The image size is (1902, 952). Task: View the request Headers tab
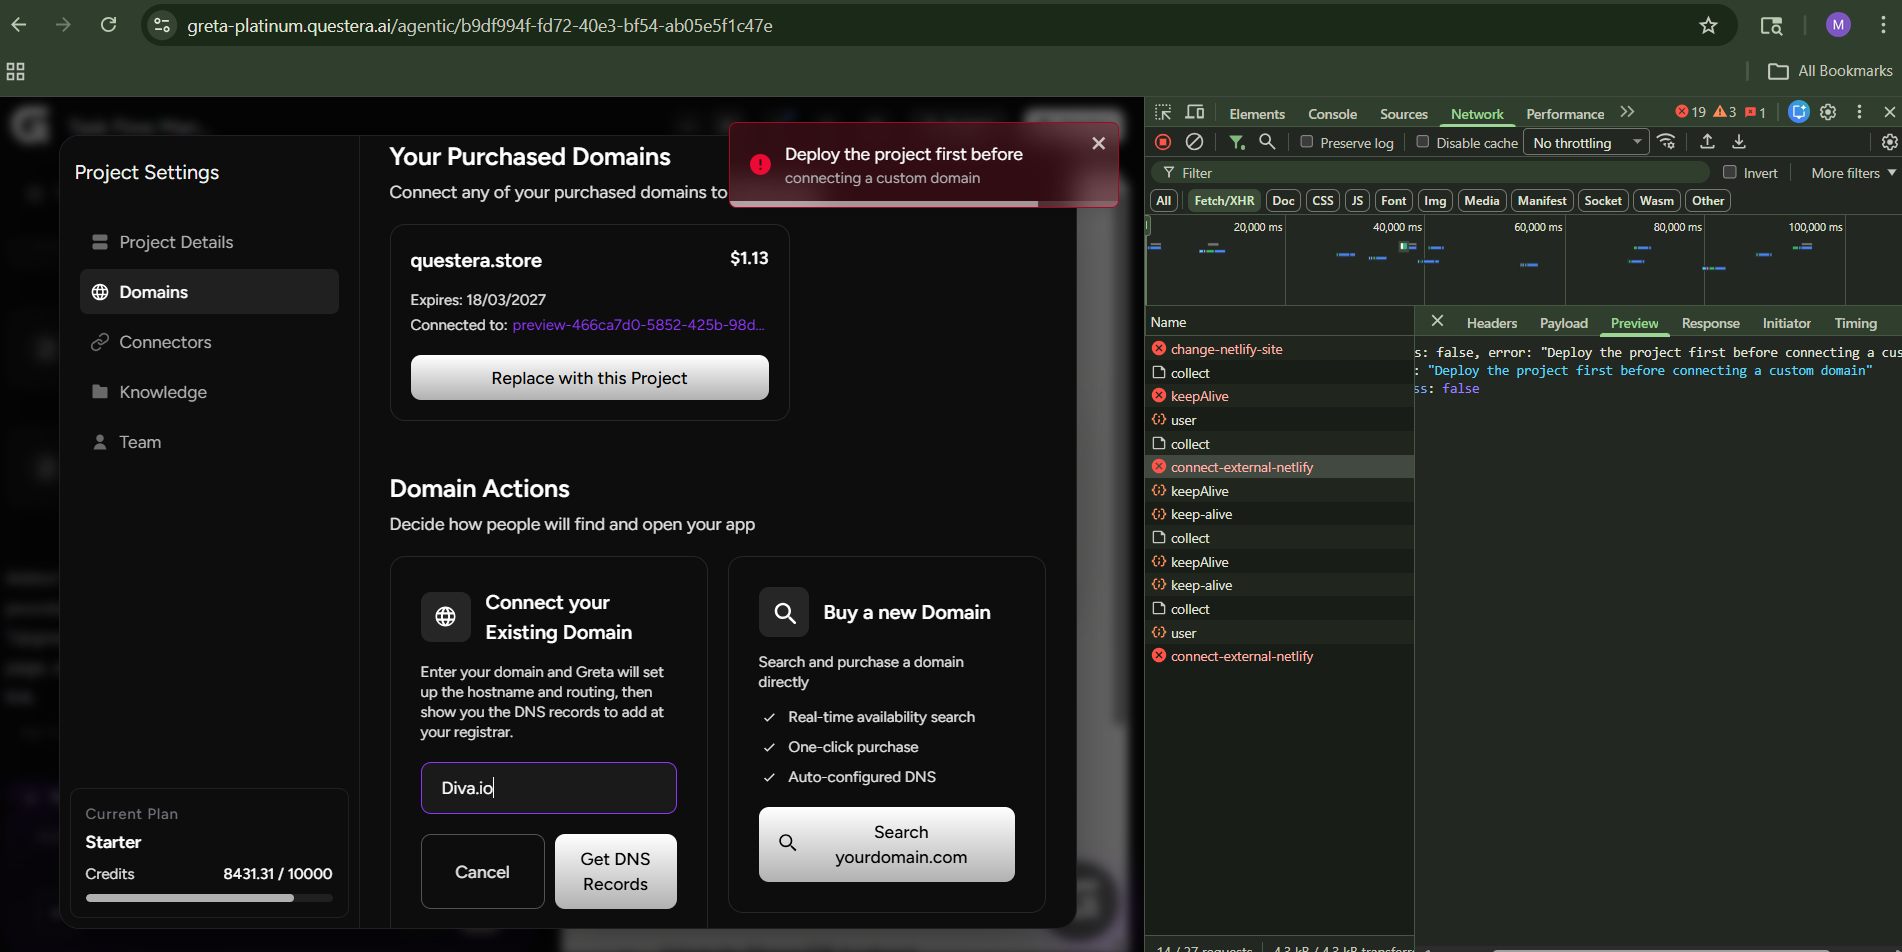(1492, 323)
